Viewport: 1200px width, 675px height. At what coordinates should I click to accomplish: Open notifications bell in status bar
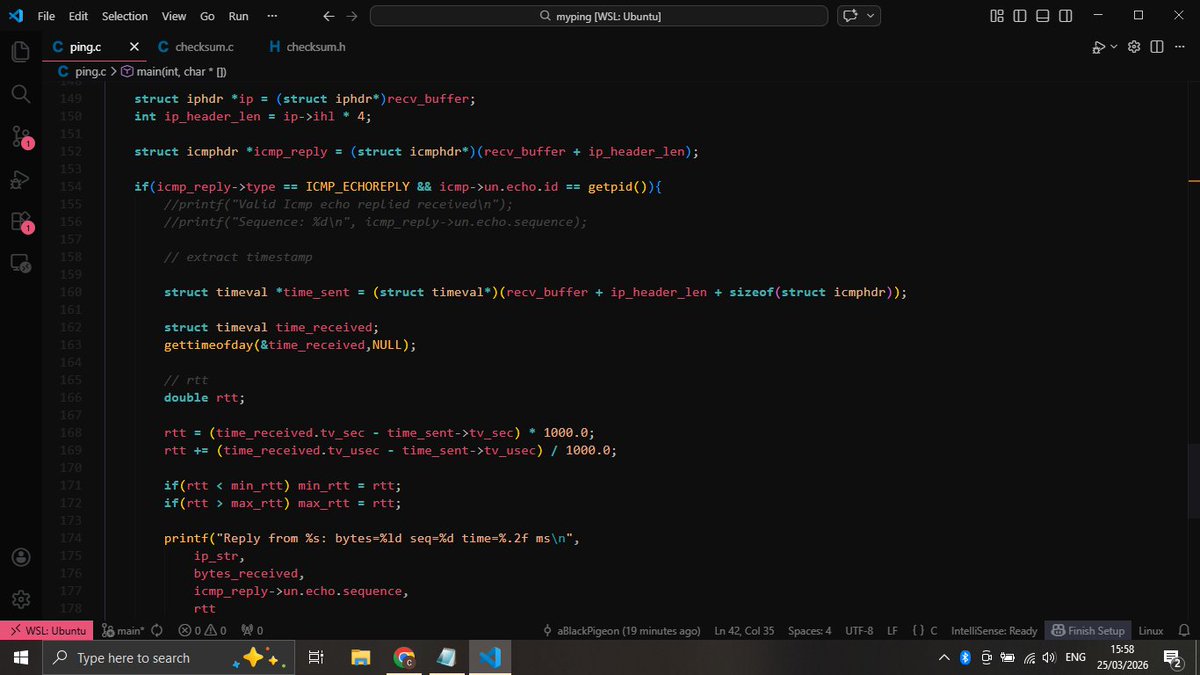pos(1183,631)
